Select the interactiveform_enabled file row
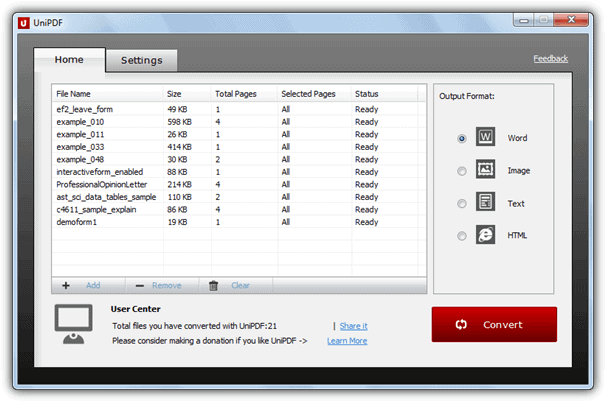The image size is (606, 401). click(238, 172)
